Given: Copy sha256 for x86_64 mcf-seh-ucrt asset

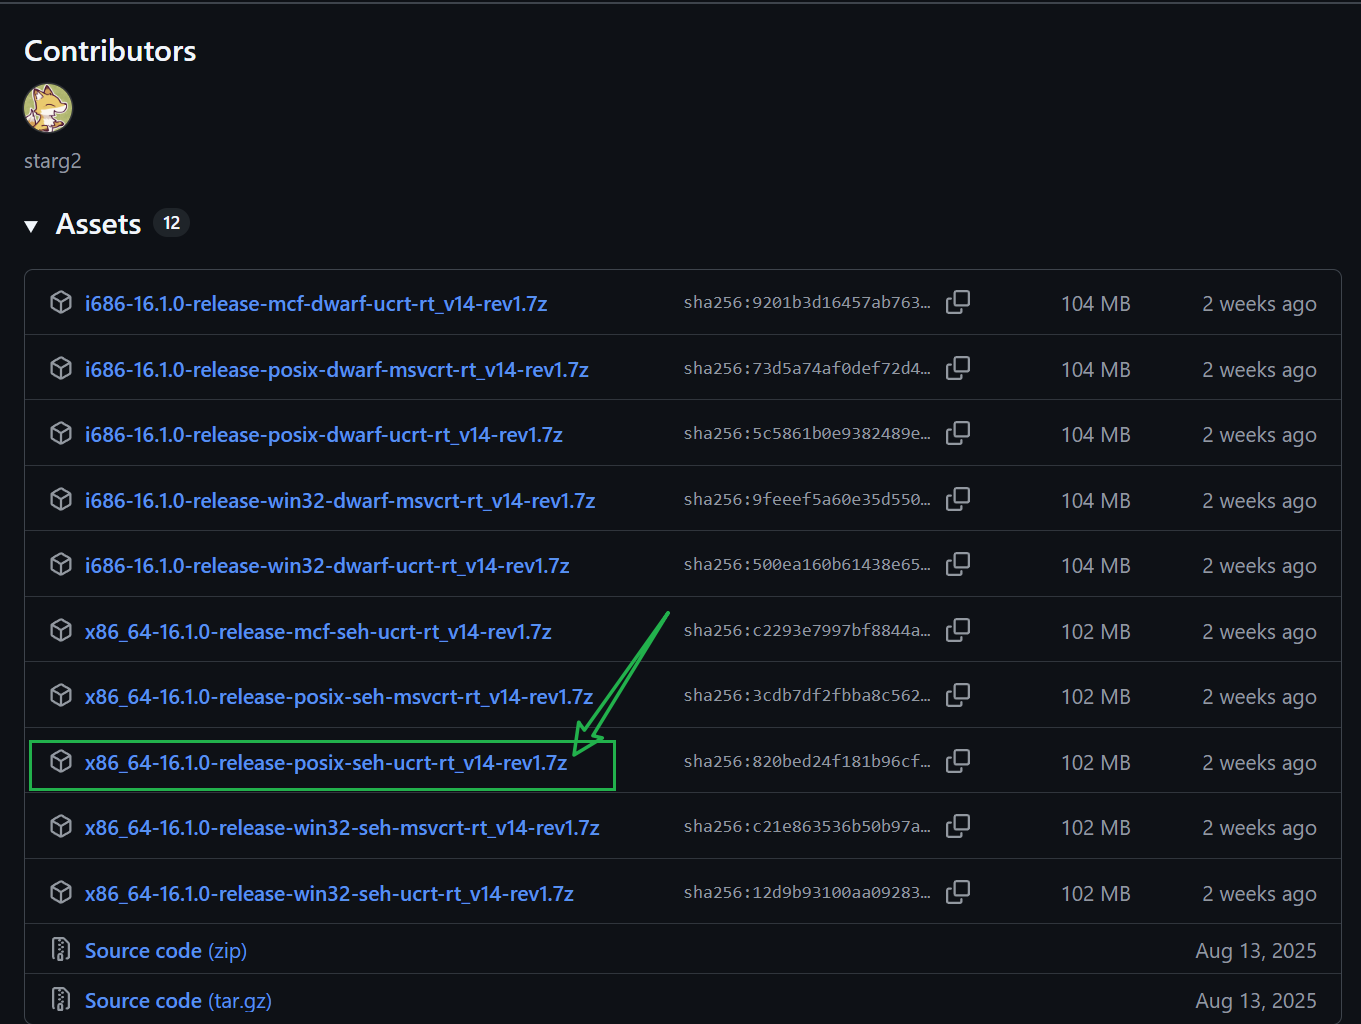Looking at the screenshot, I should click(x=958, y=630).
